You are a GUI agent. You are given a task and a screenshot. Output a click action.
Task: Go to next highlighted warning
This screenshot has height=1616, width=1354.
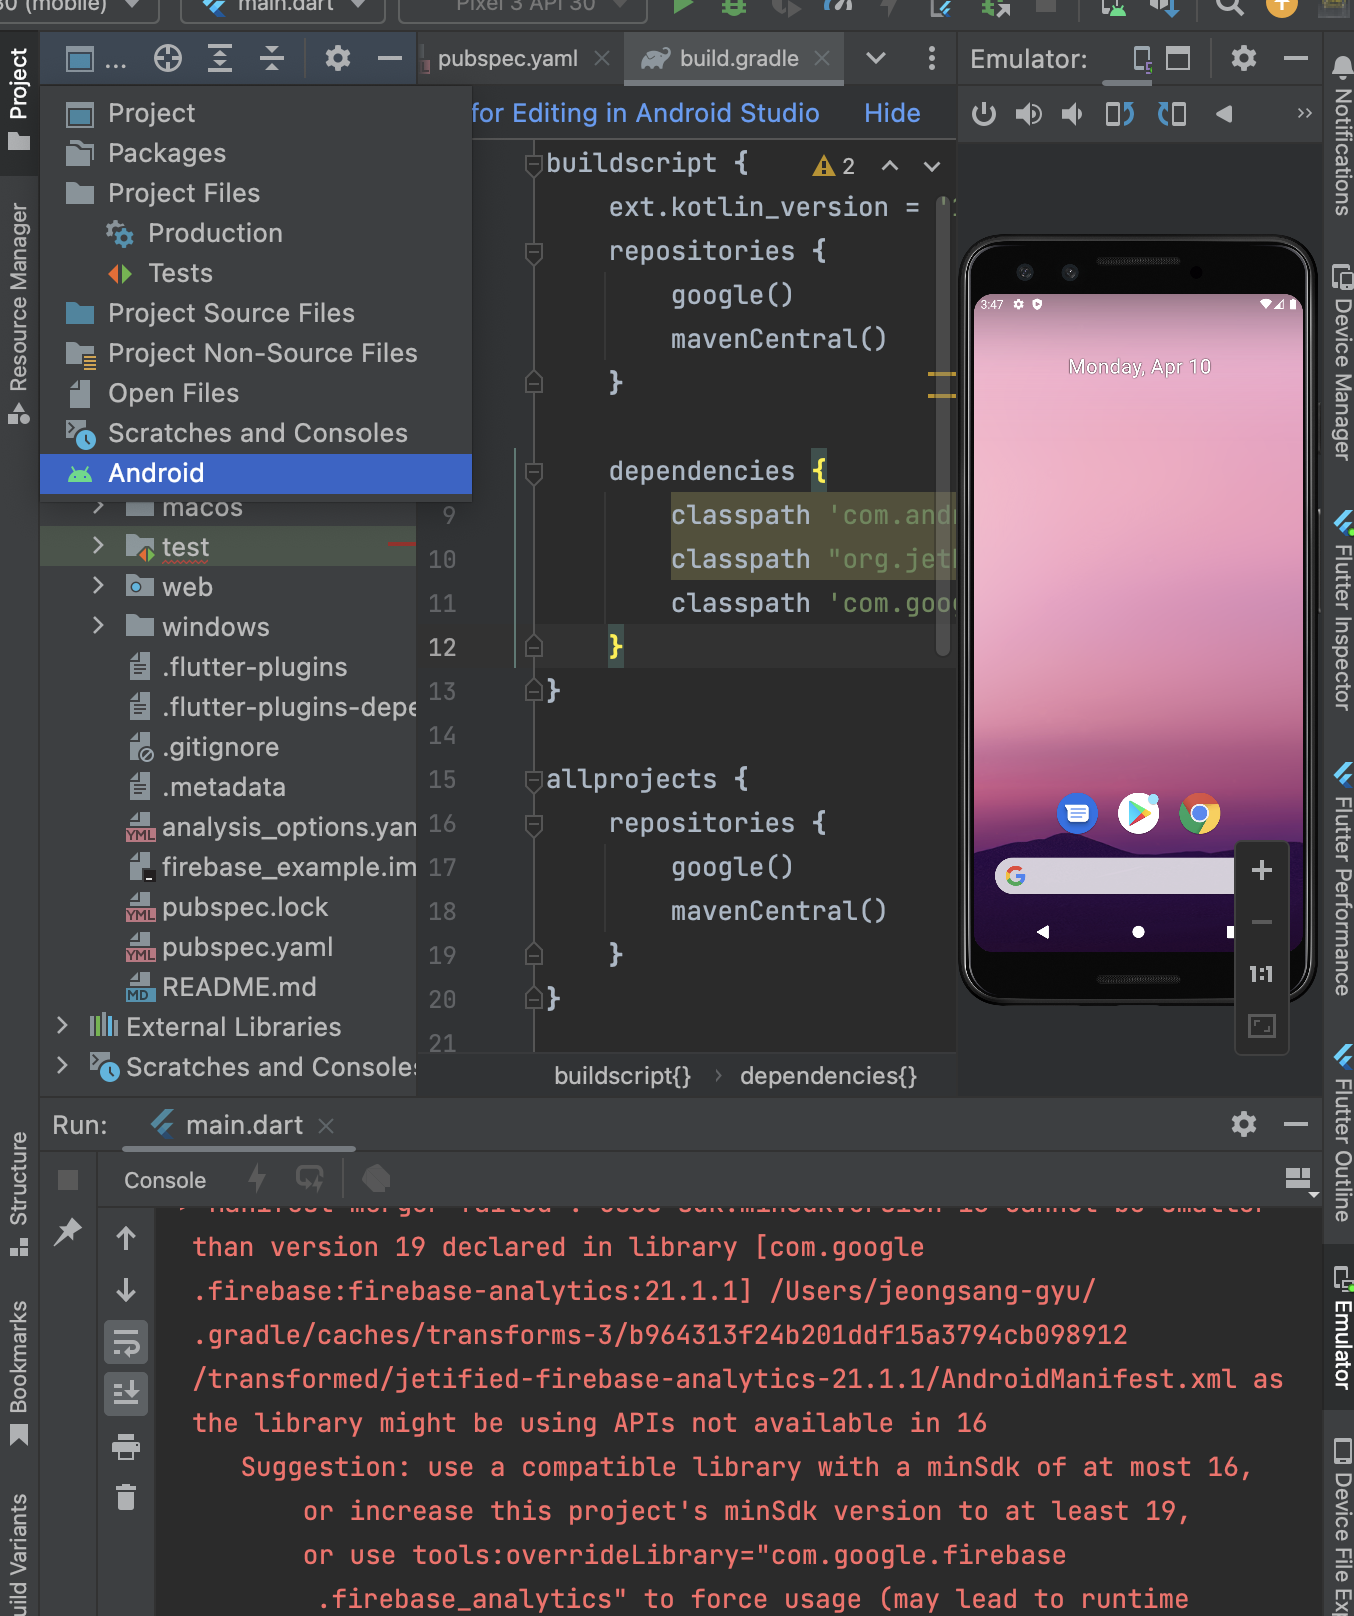pos(932,166)
